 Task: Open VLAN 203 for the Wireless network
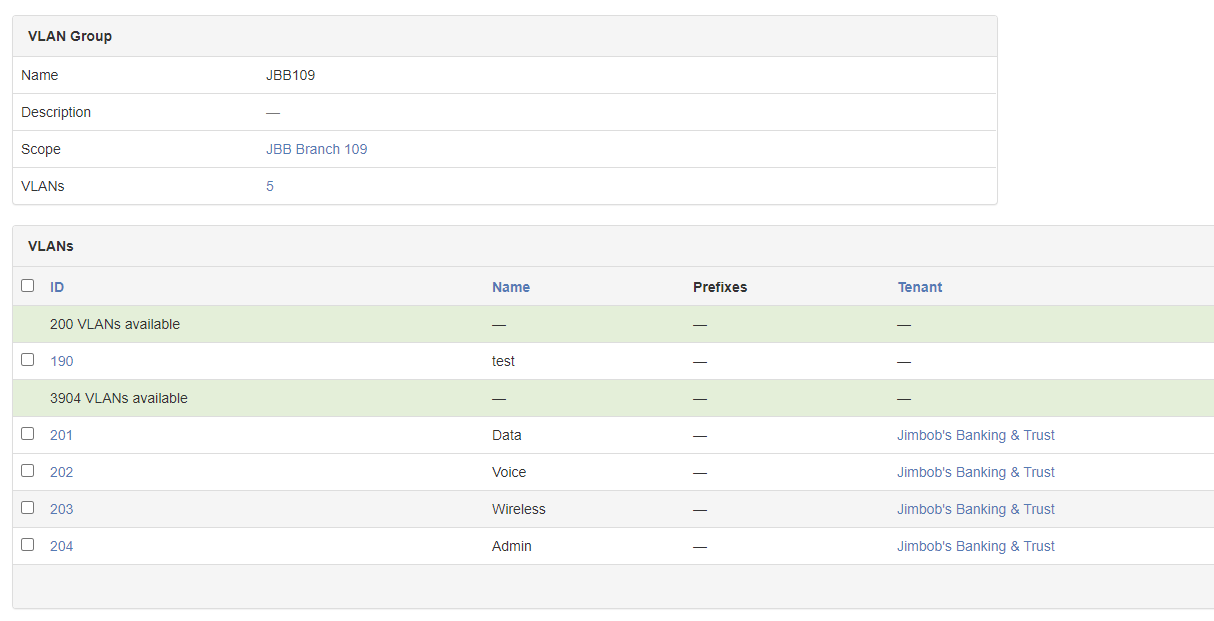click(61, 508)
